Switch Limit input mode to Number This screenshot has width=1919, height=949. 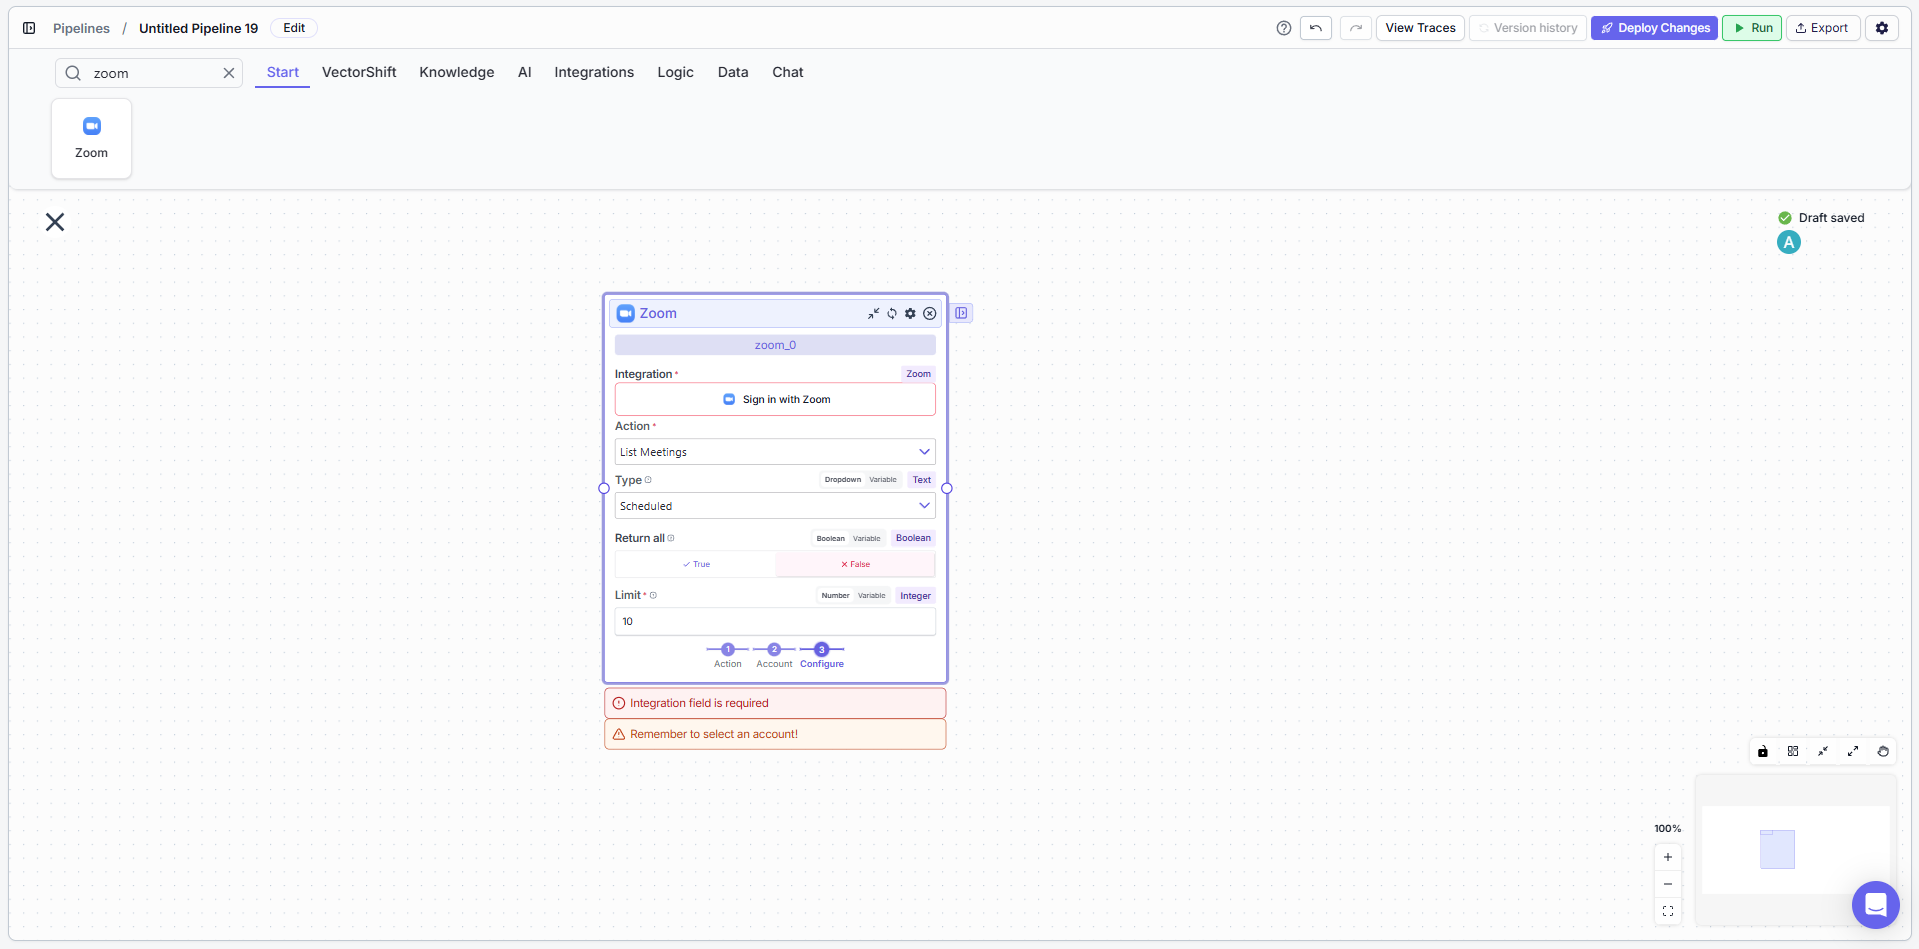coord(835,595)
